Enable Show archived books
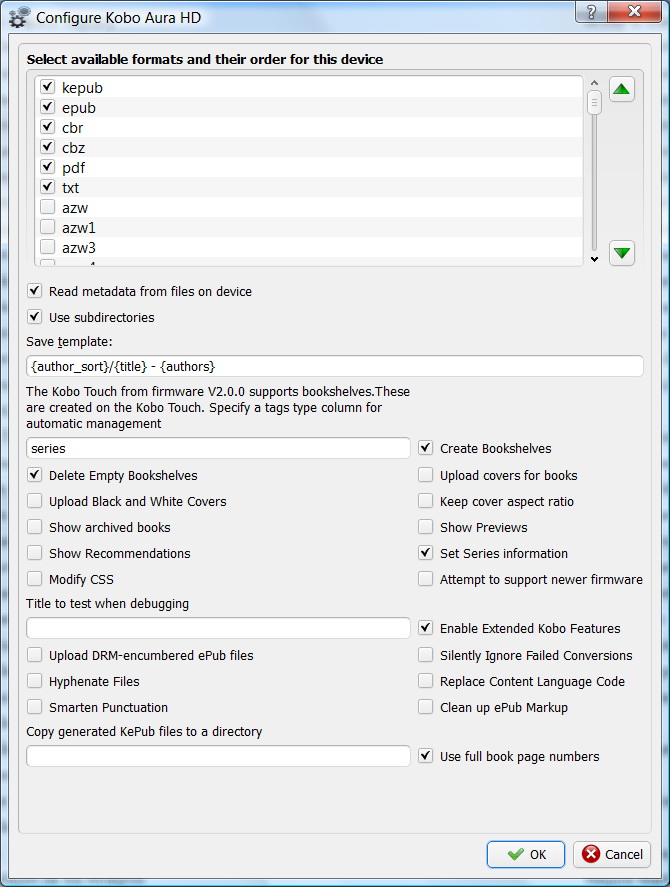This screenshot has height=887, width=670. 35,527
